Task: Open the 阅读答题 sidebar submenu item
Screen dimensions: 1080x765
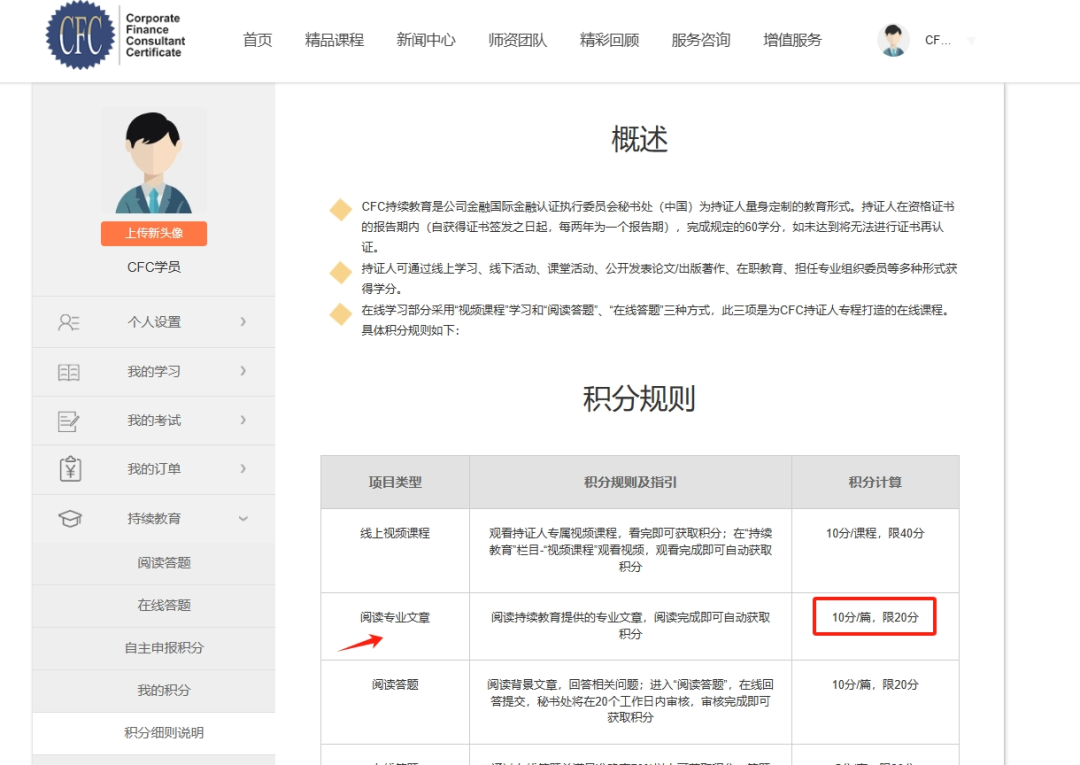Action: [164, 563]
